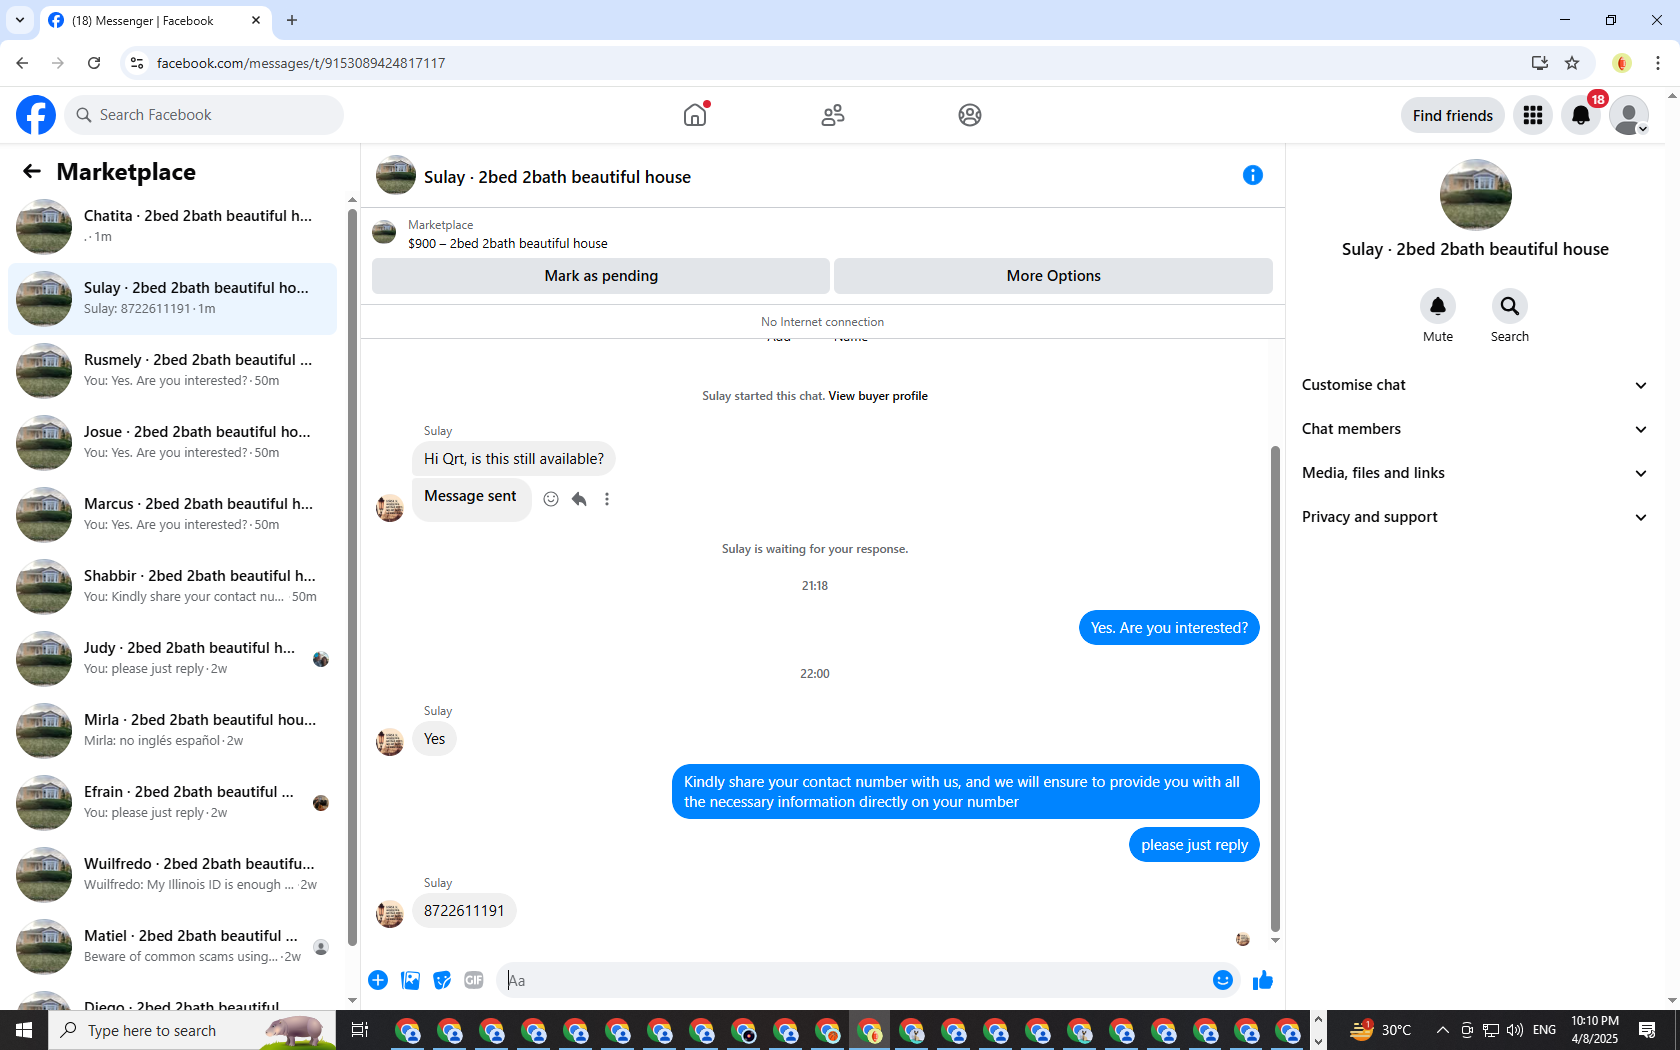React to 'Message sent' with emoji icon
The height and width of the screenshot is (1050, 1680).
tap(551, 499)
